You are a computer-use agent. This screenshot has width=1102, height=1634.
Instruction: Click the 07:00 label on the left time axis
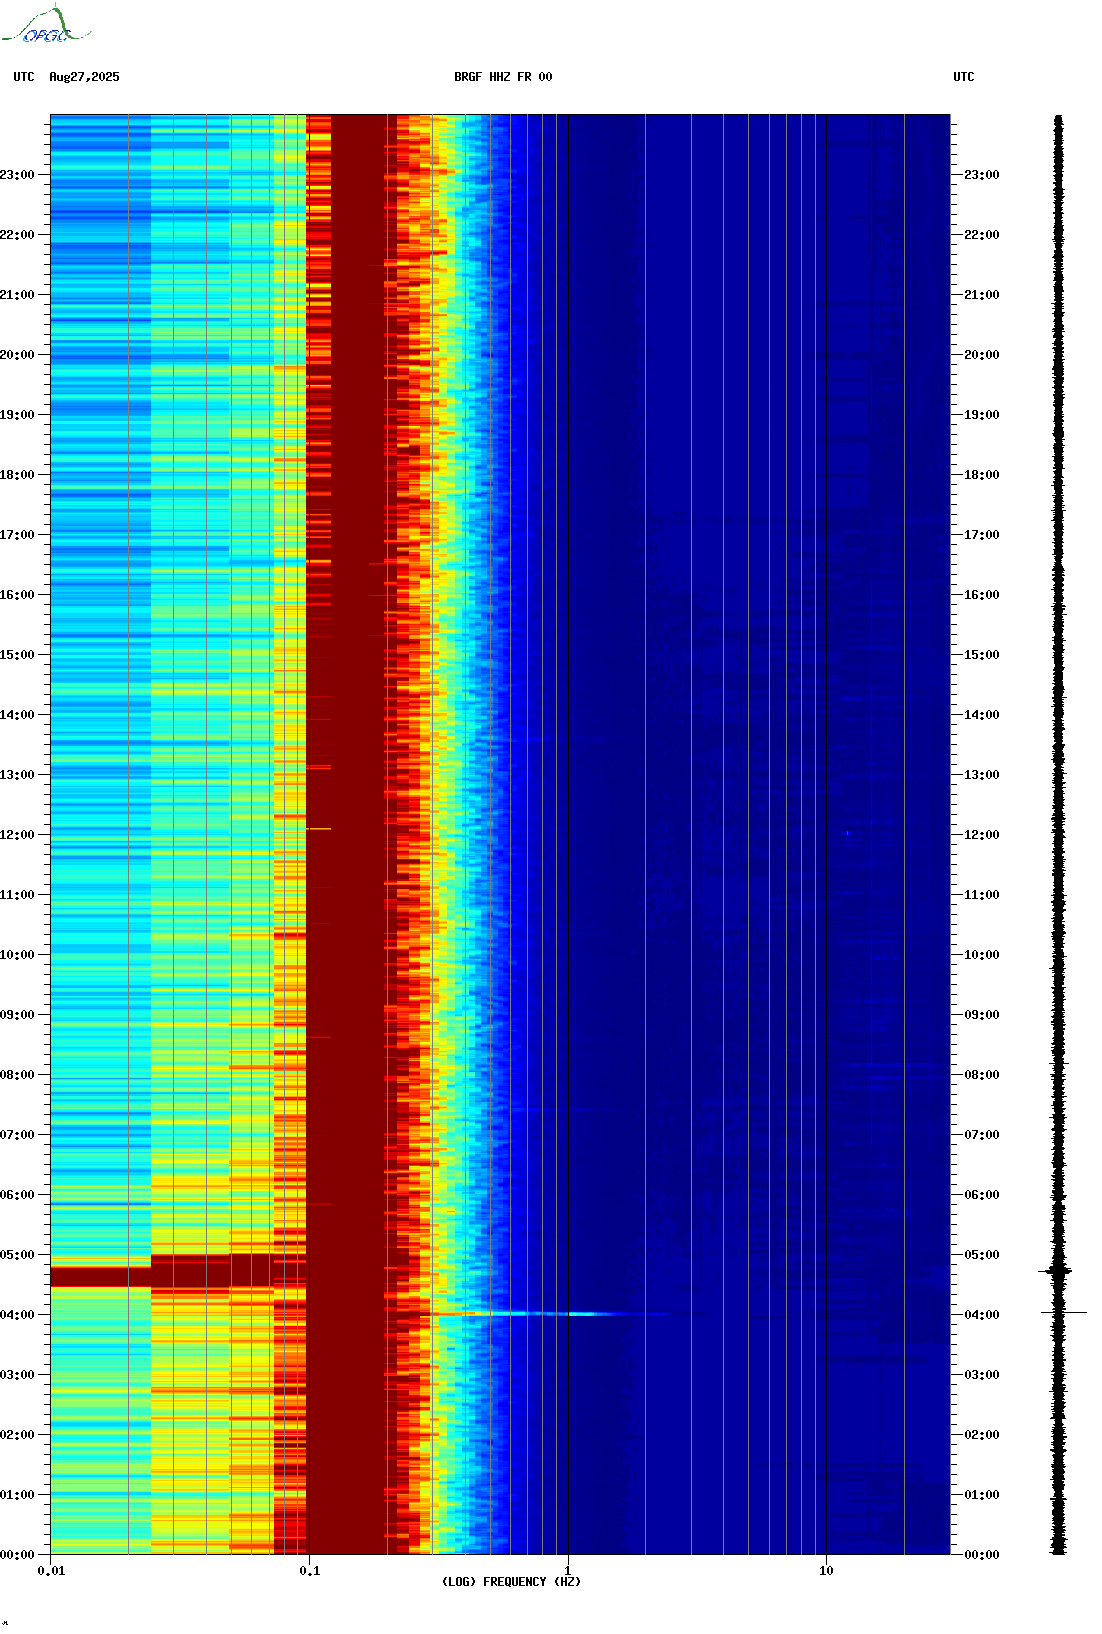click(17, 1135)
